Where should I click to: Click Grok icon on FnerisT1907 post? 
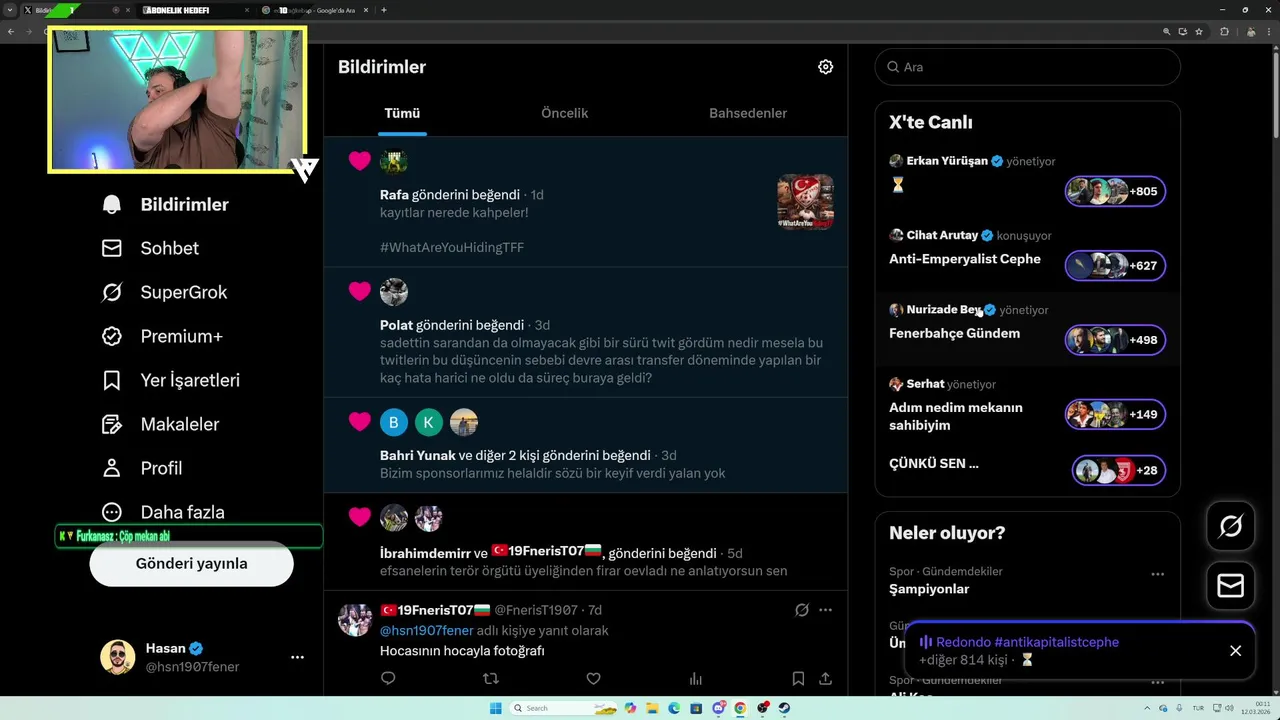(x=801, y=610)
